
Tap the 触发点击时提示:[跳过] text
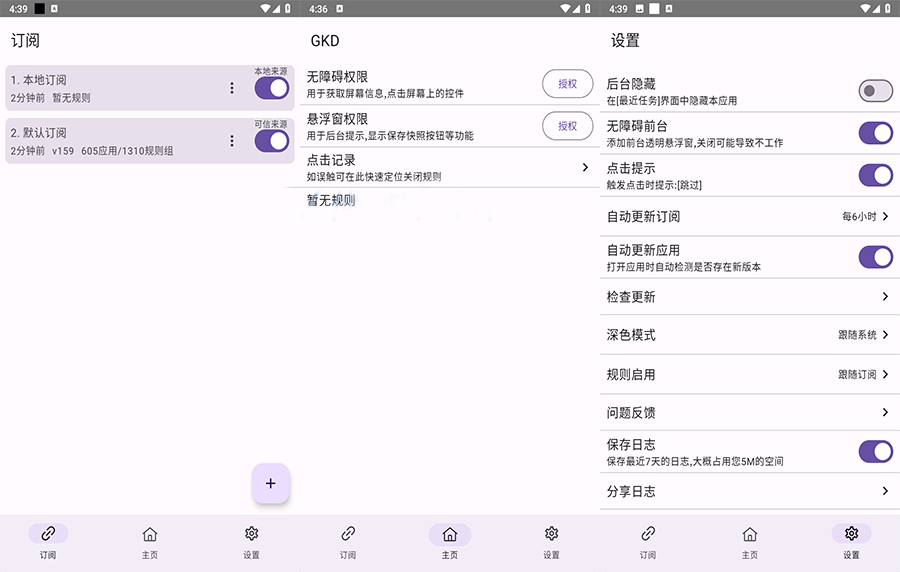pyautogui.click(x=654, y=185)
